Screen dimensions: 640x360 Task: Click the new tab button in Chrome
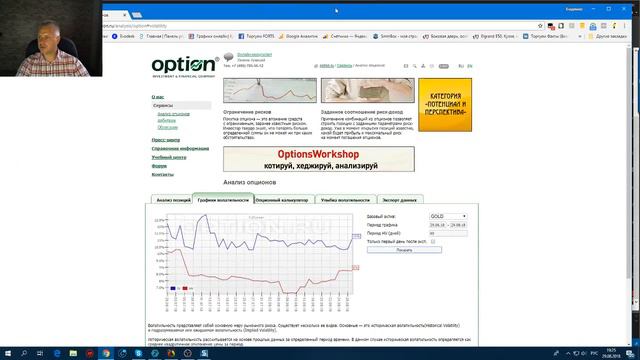[x=137, y=15]
